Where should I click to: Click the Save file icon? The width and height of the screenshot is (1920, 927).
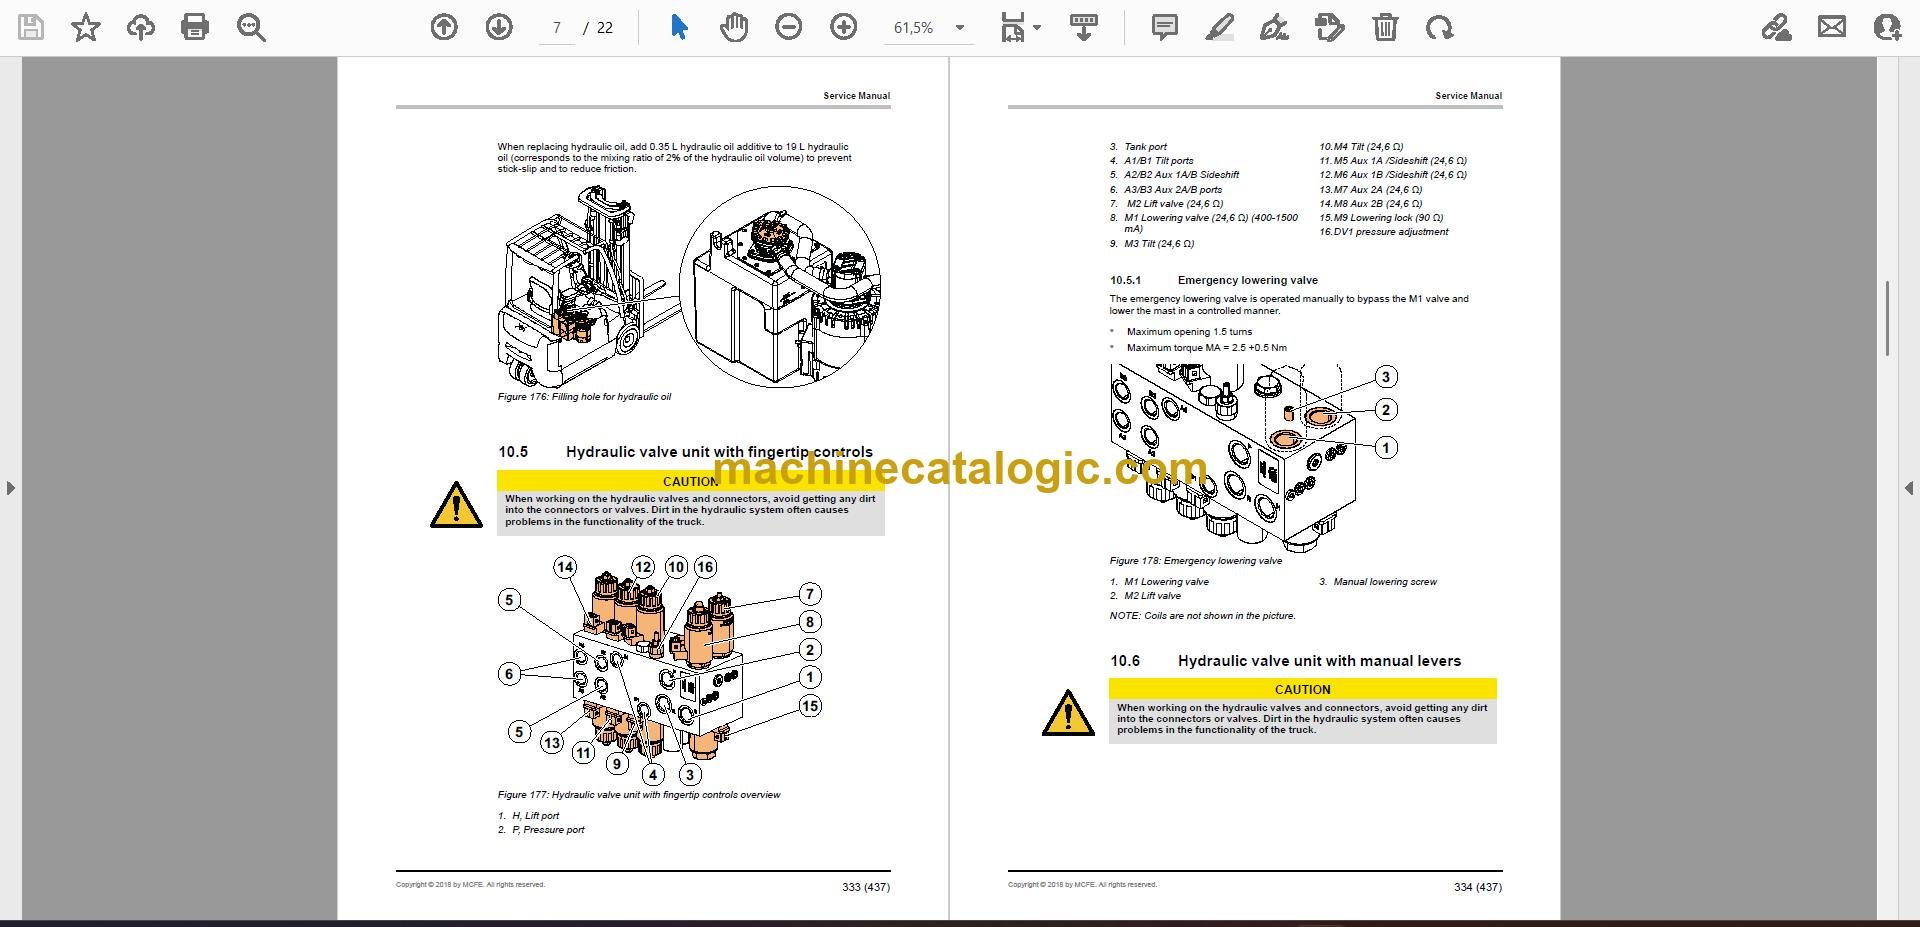(x=31, y=27)
